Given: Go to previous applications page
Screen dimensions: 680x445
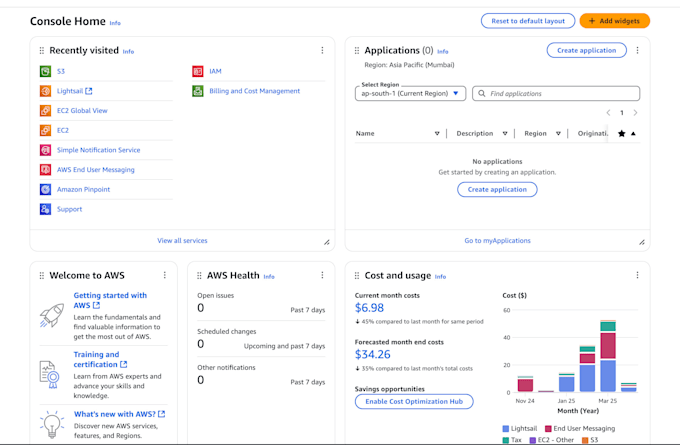Looking at the screenshot, I should pyautogui.click(x=608, y=113).
